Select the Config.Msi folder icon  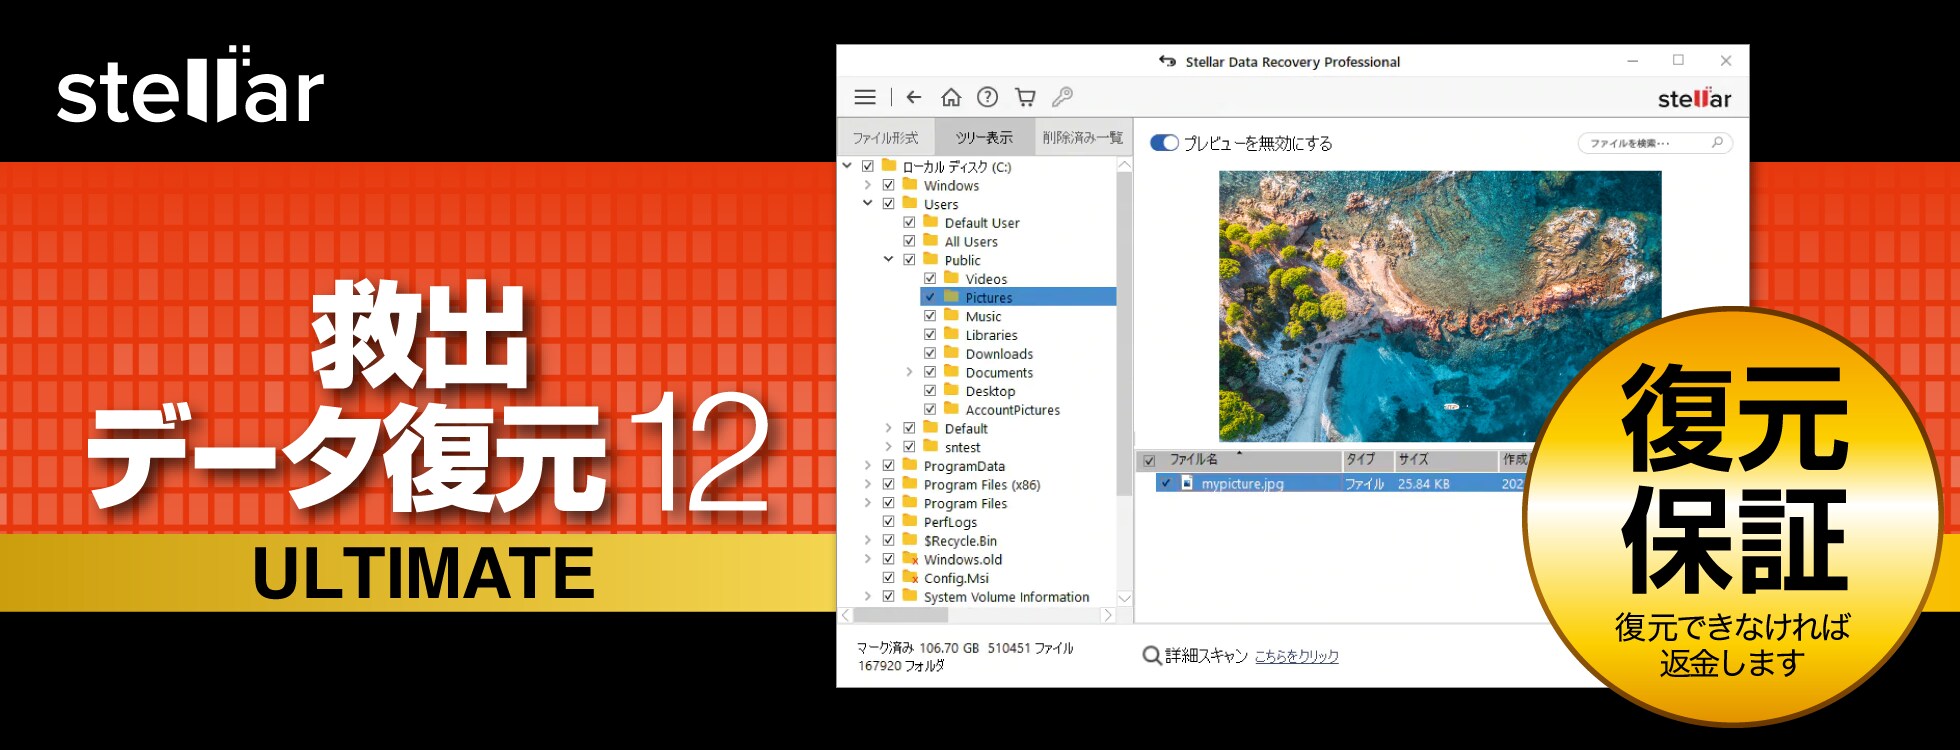tap(910, 578)
